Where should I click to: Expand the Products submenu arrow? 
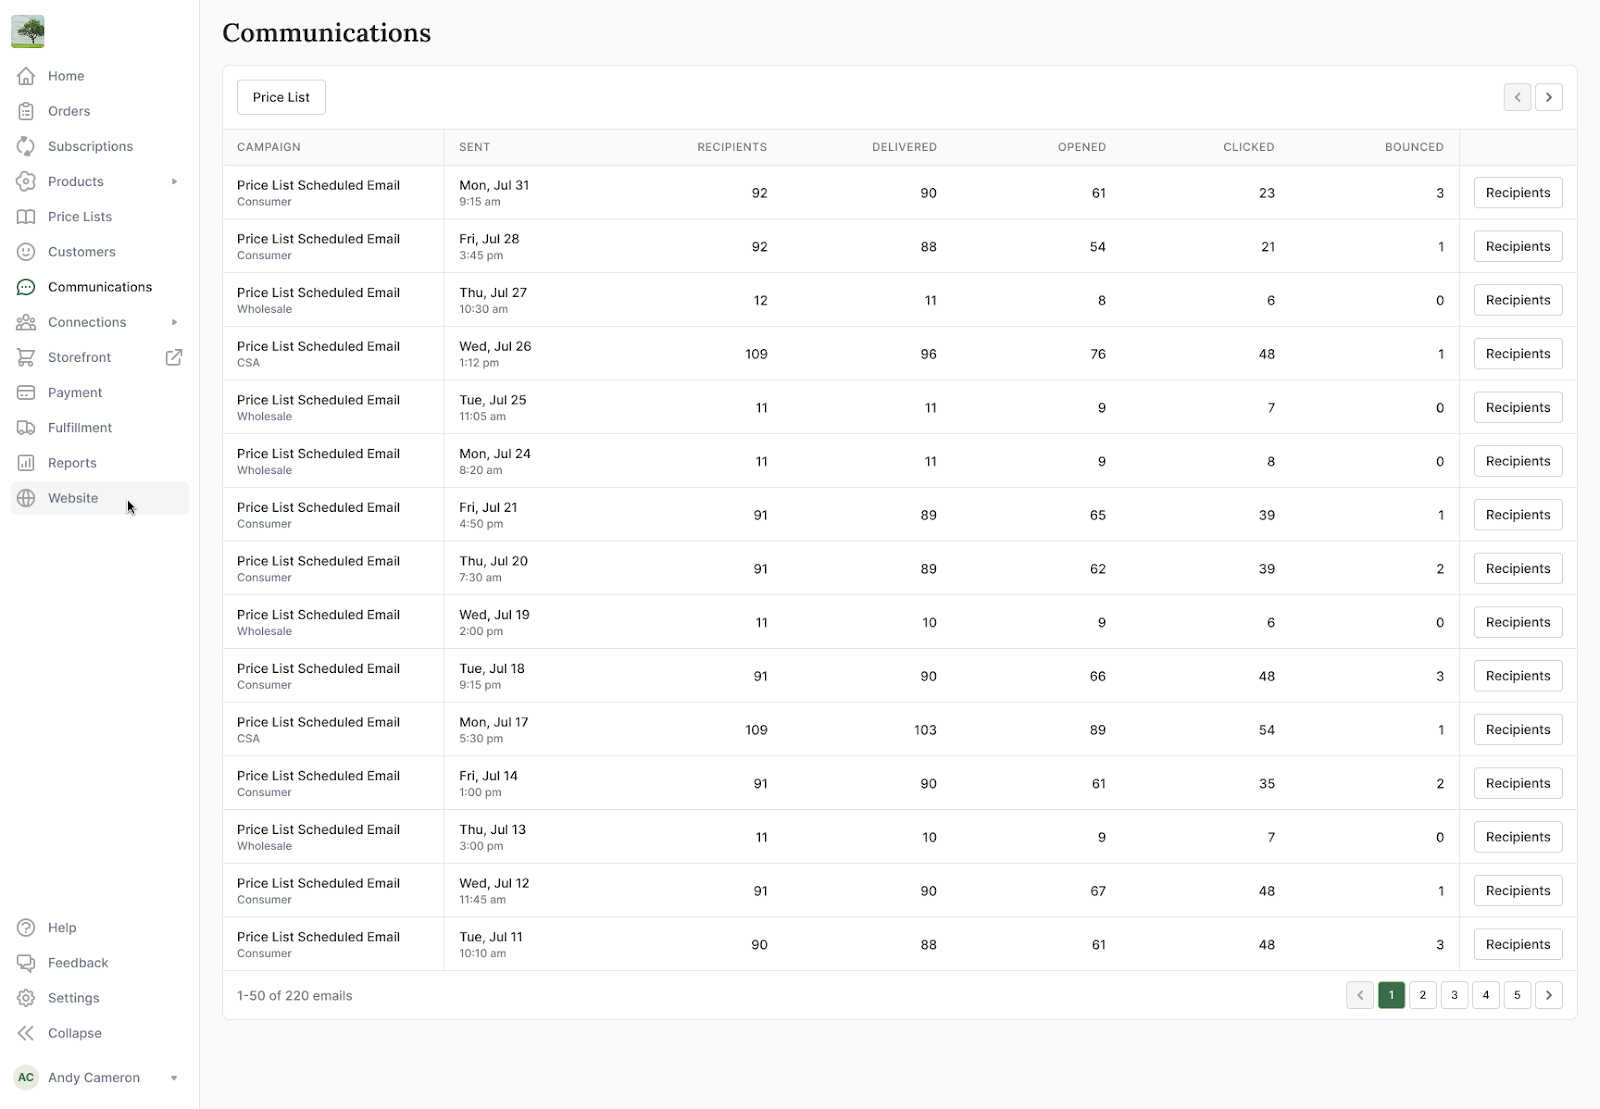tap(174, 181)
